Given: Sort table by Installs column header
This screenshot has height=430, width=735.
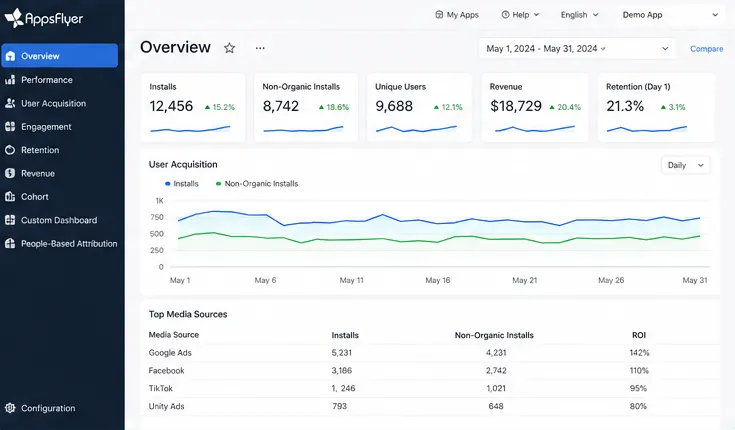Looking at the screenshot, I should coord(345,335).
